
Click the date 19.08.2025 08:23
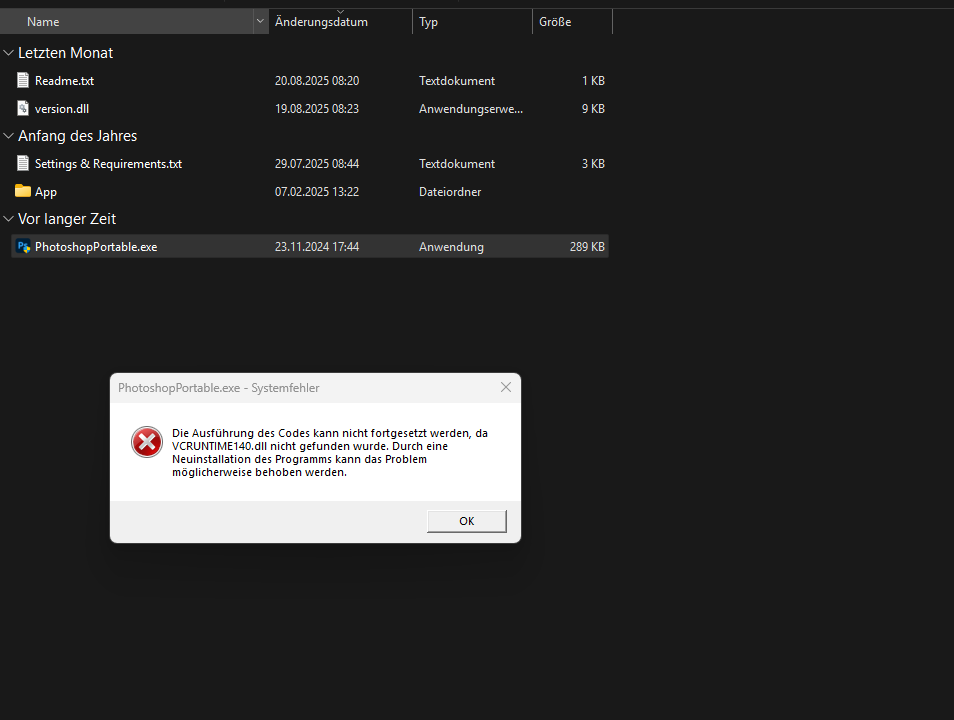click(317, 108)
